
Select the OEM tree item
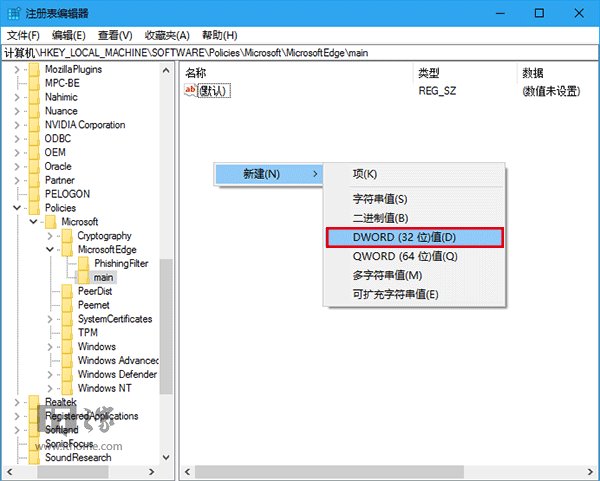click(55, 153)
